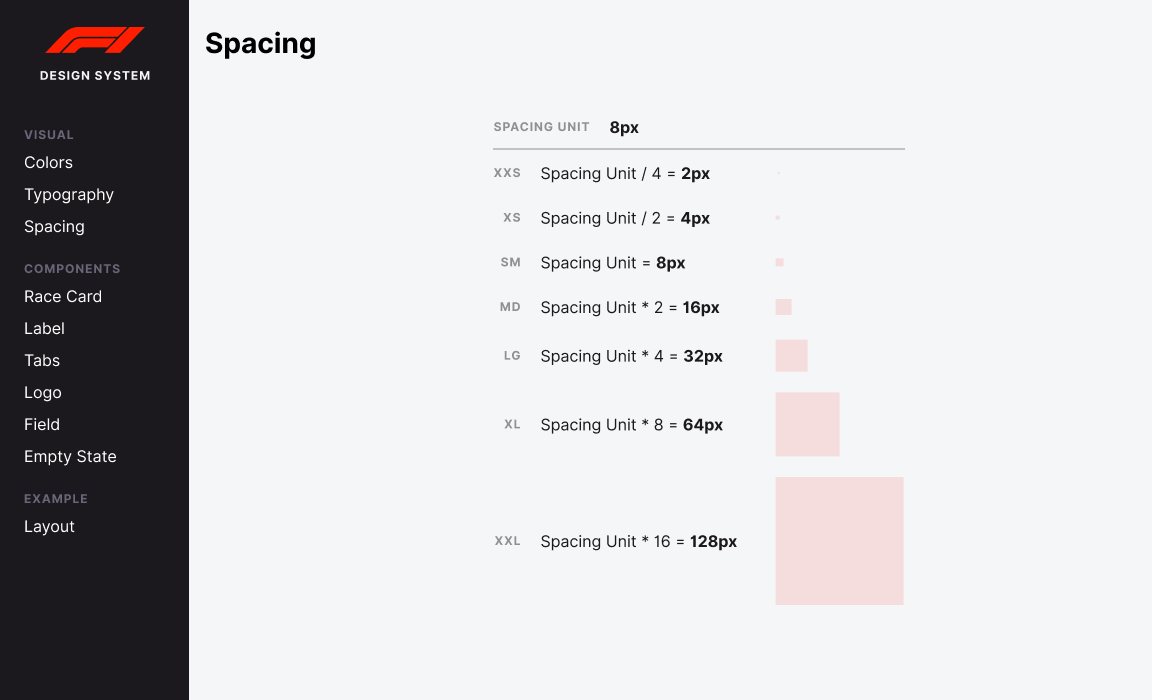Go to the Label component
The width and height of the screenshot is (1152, 700).
tap(44, 328)
